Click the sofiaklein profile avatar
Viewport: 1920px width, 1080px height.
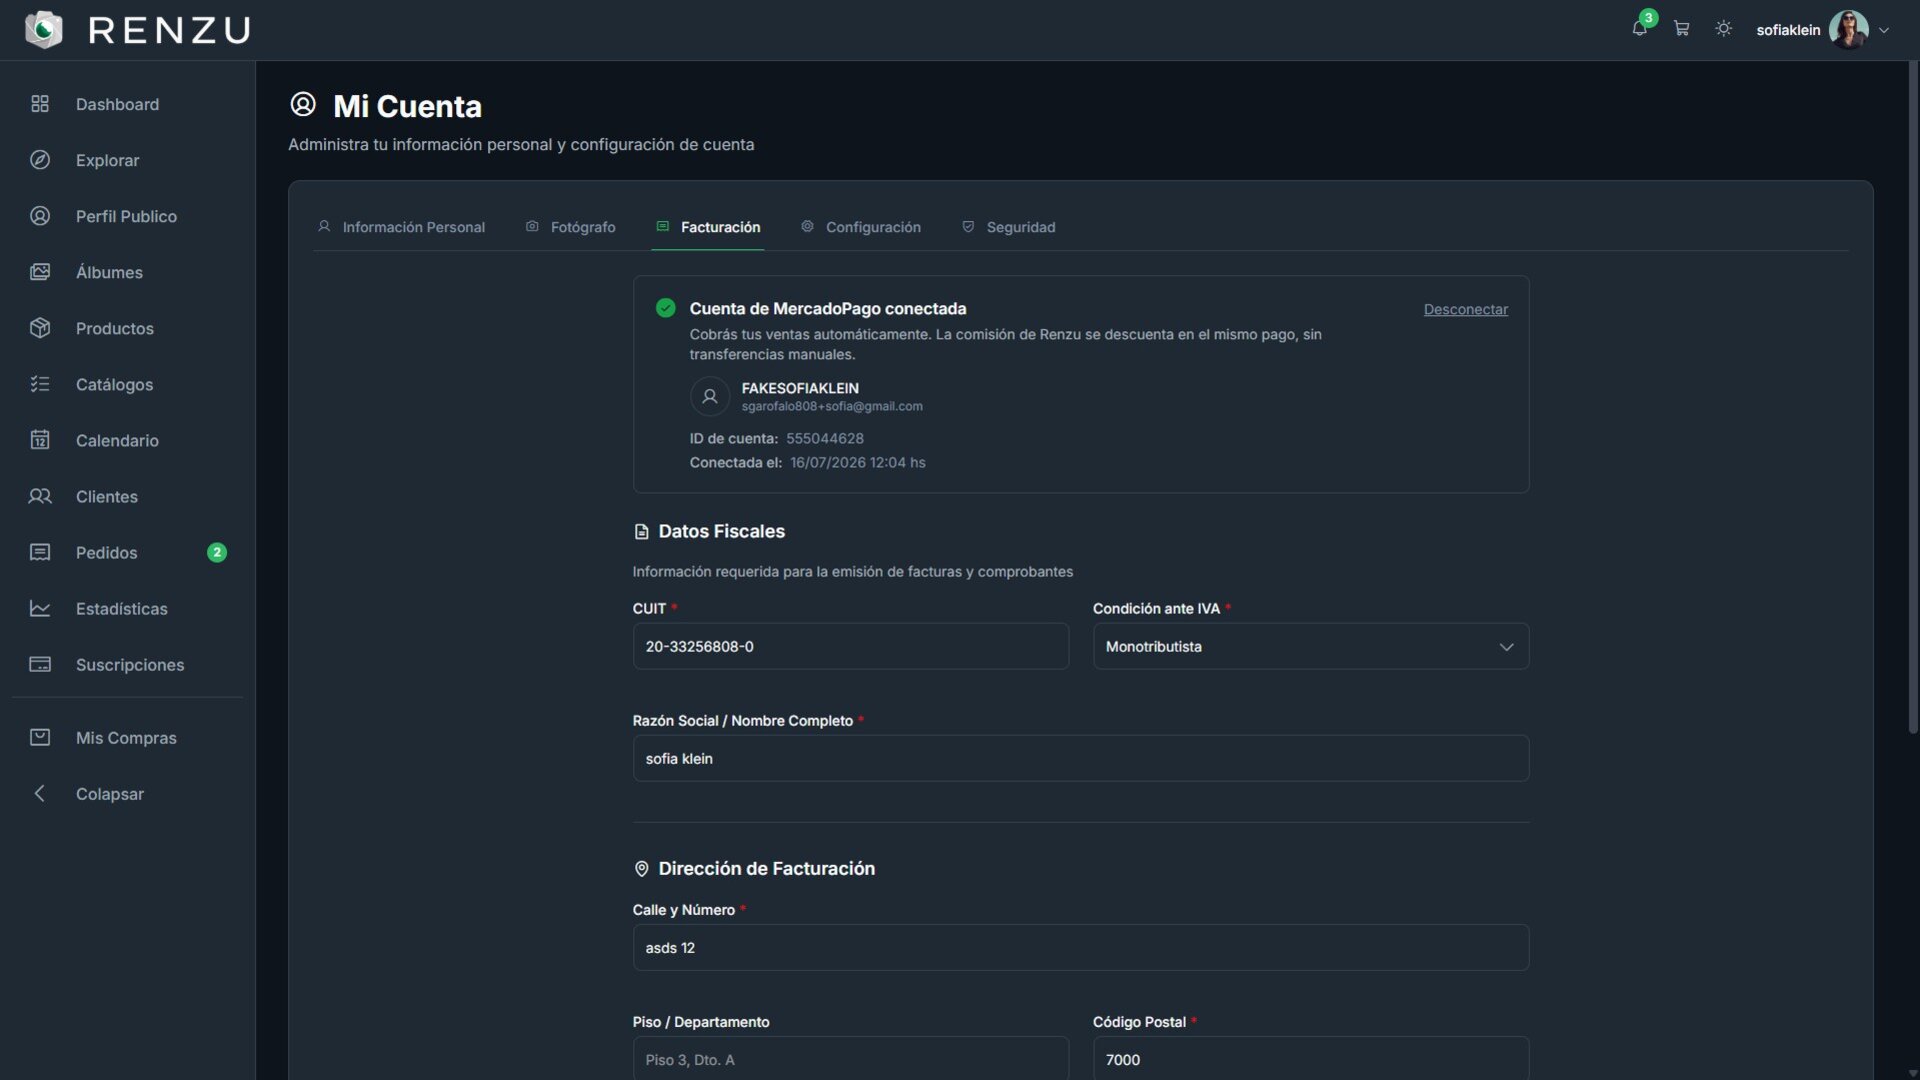[1848, 29]
